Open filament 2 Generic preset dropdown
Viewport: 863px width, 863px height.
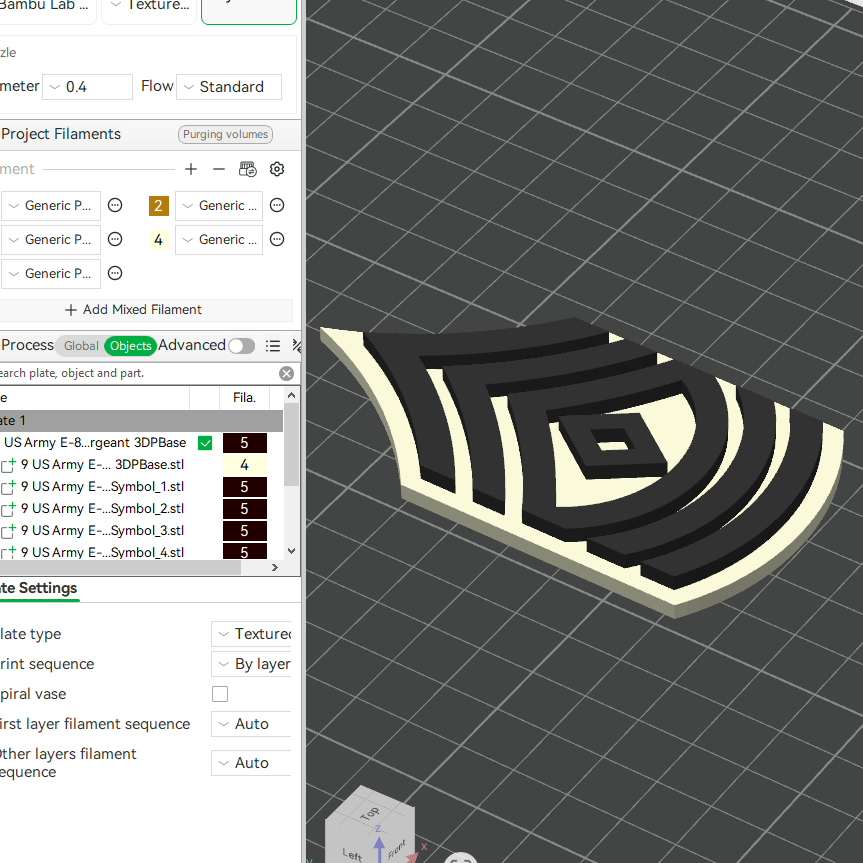click(219, 206)
